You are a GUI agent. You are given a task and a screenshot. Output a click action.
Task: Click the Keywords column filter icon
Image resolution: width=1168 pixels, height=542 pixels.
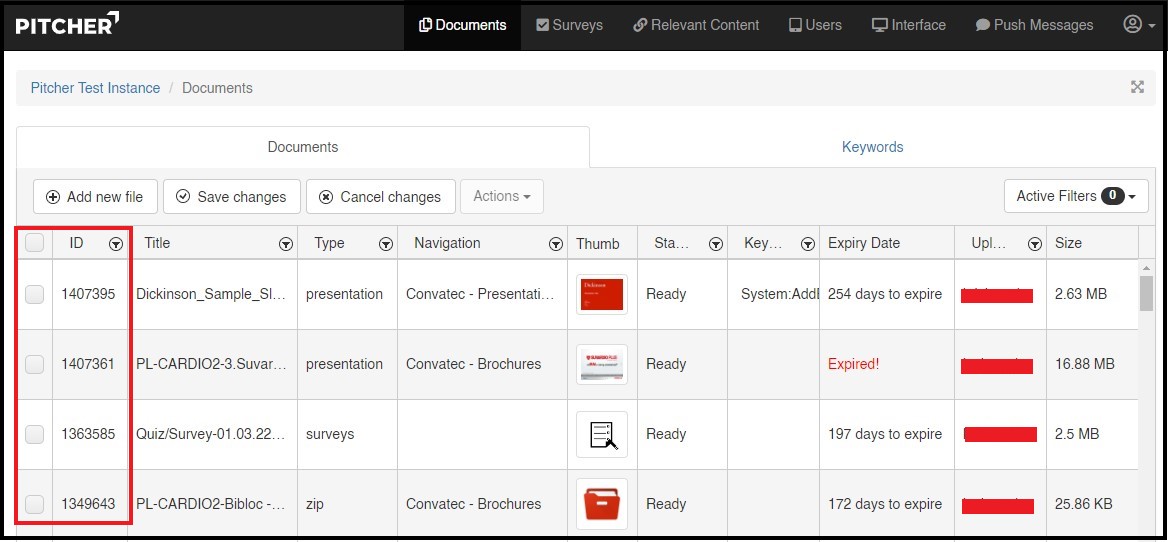(x=806, y=244)
